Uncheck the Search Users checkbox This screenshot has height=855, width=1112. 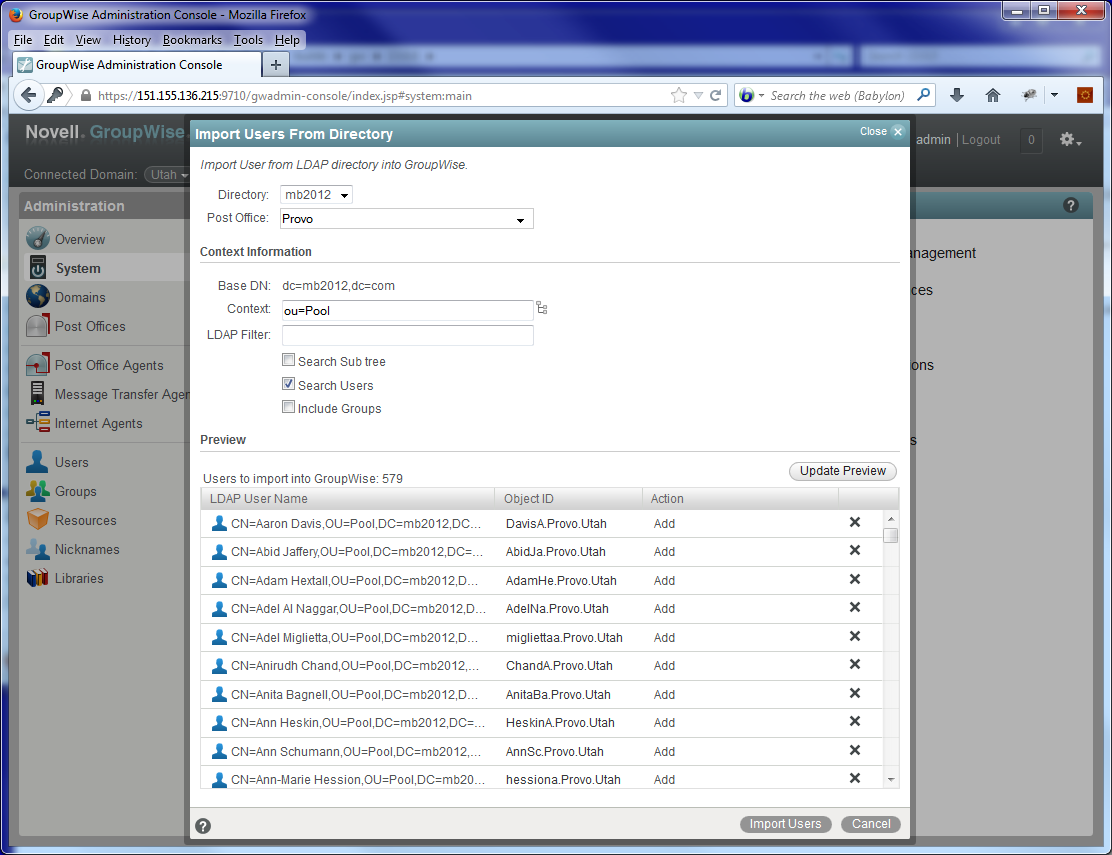289,384
